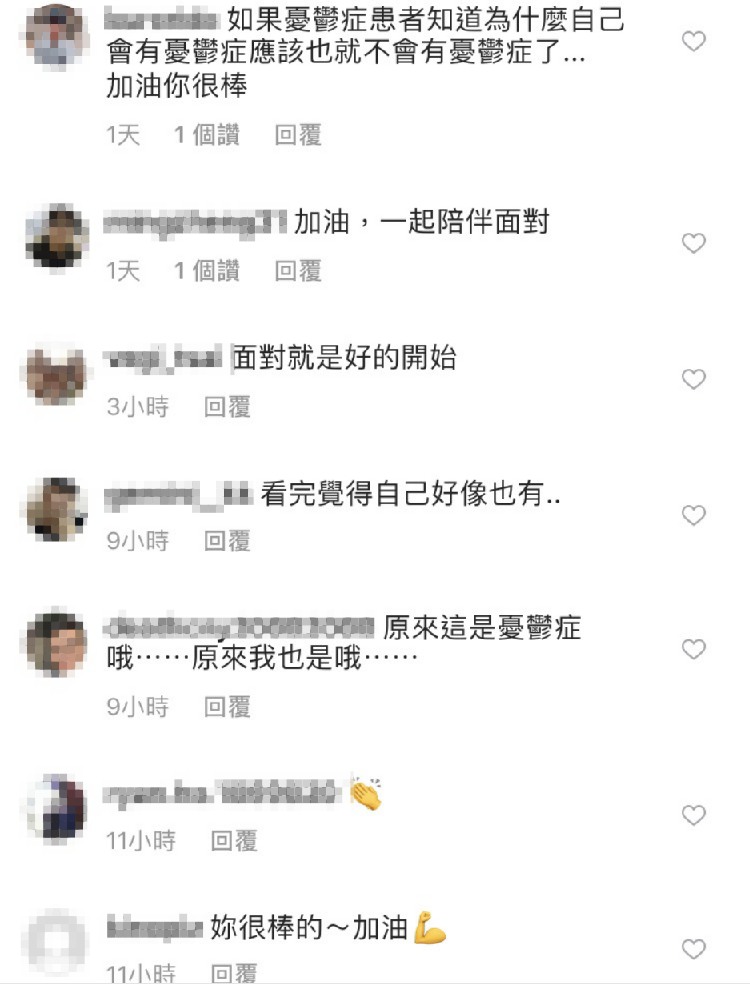The height and width of the screenshot is (985, 750).
Task: Like the 妳很棒的～加油 comment
Action: pos(693,949)
